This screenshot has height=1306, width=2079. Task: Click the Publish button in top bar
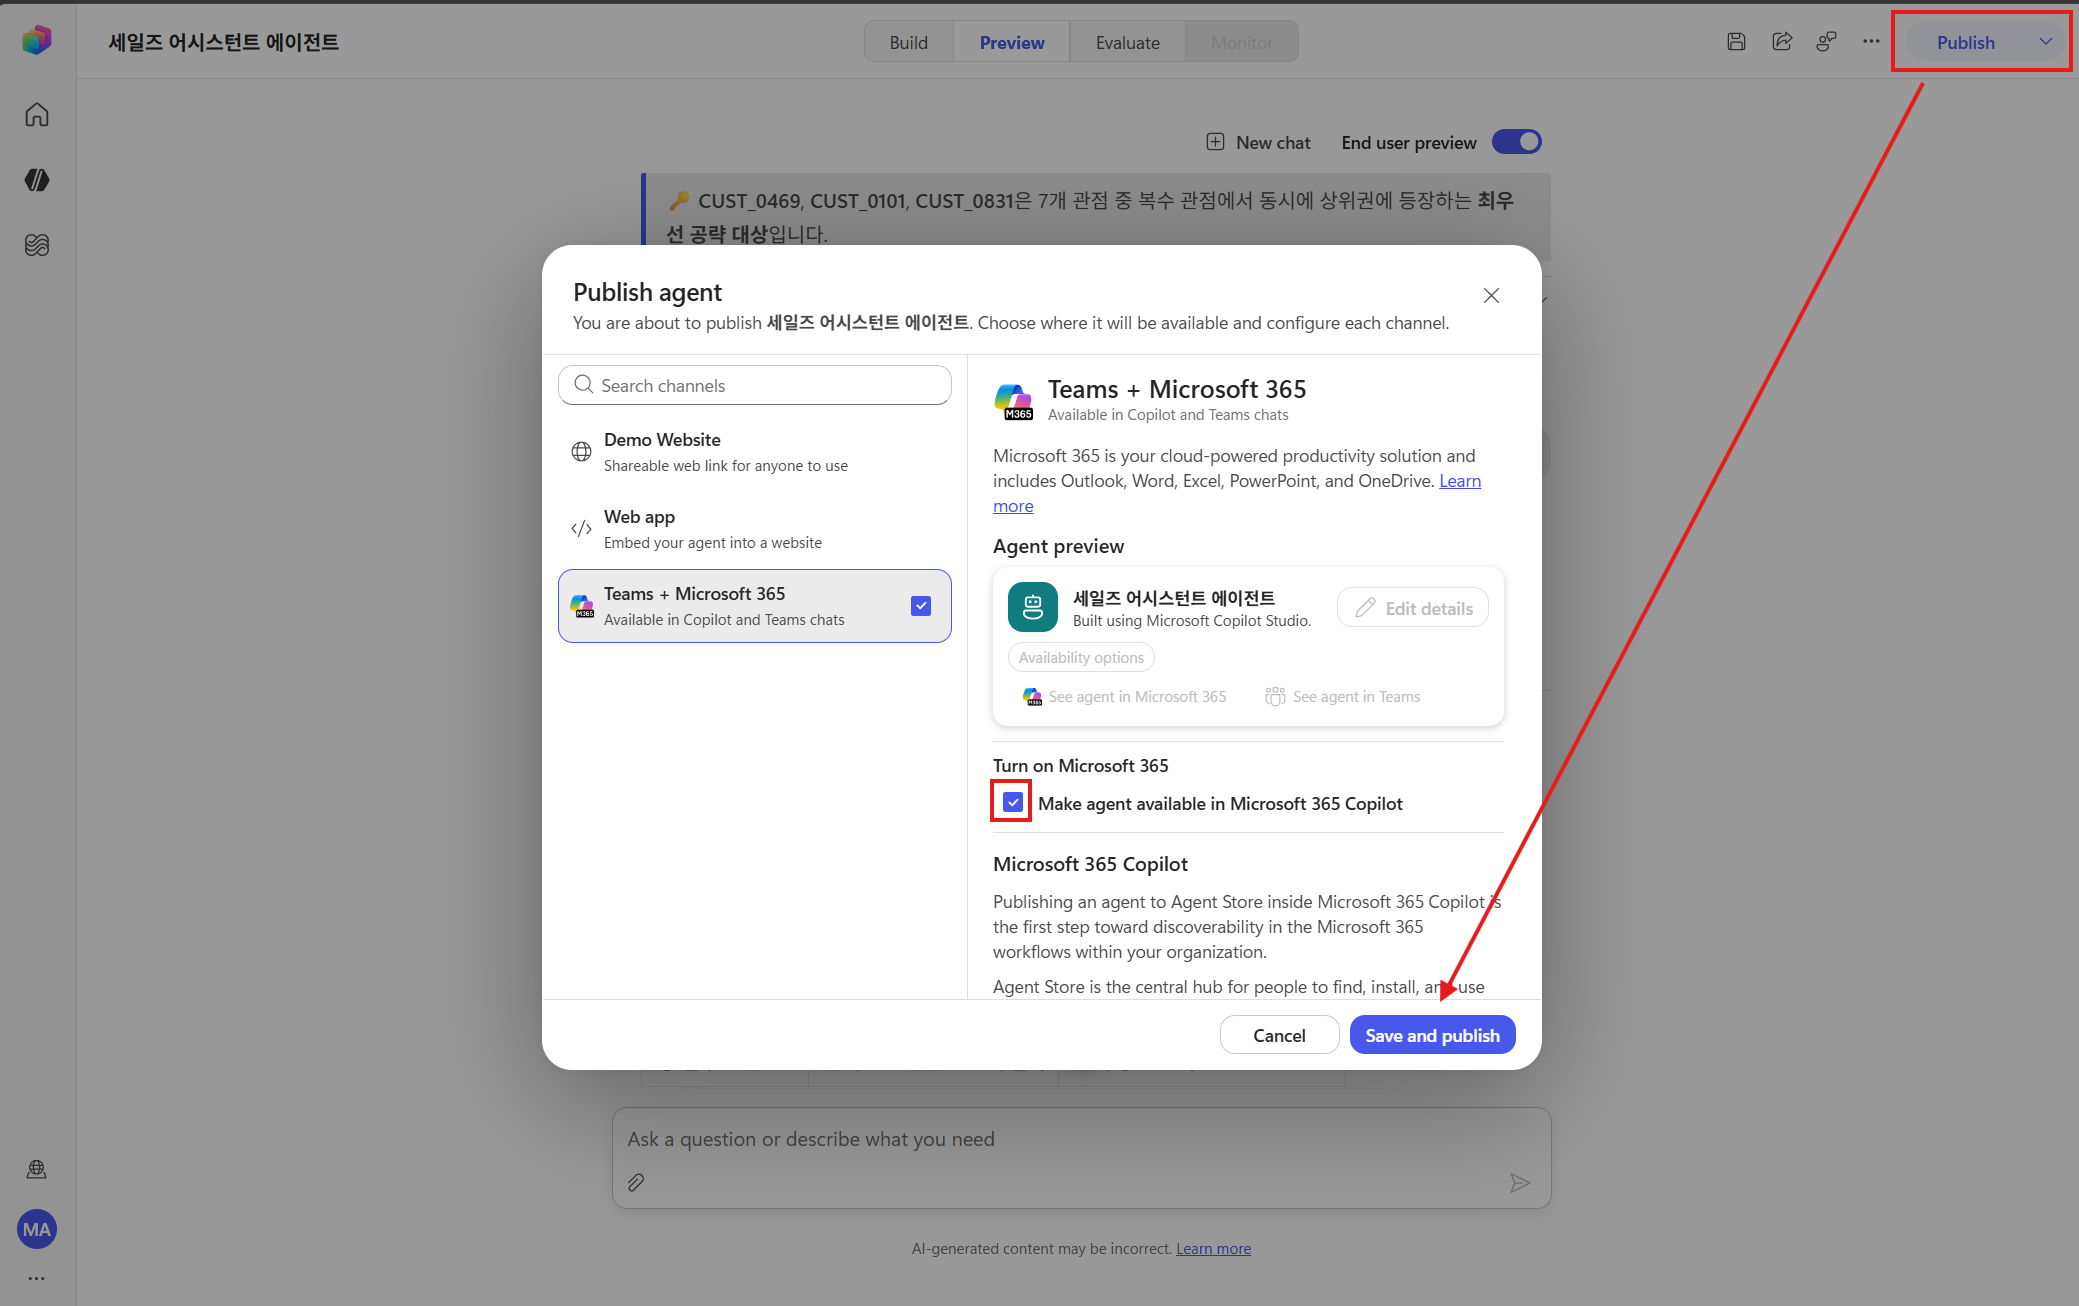point(1966,42)
